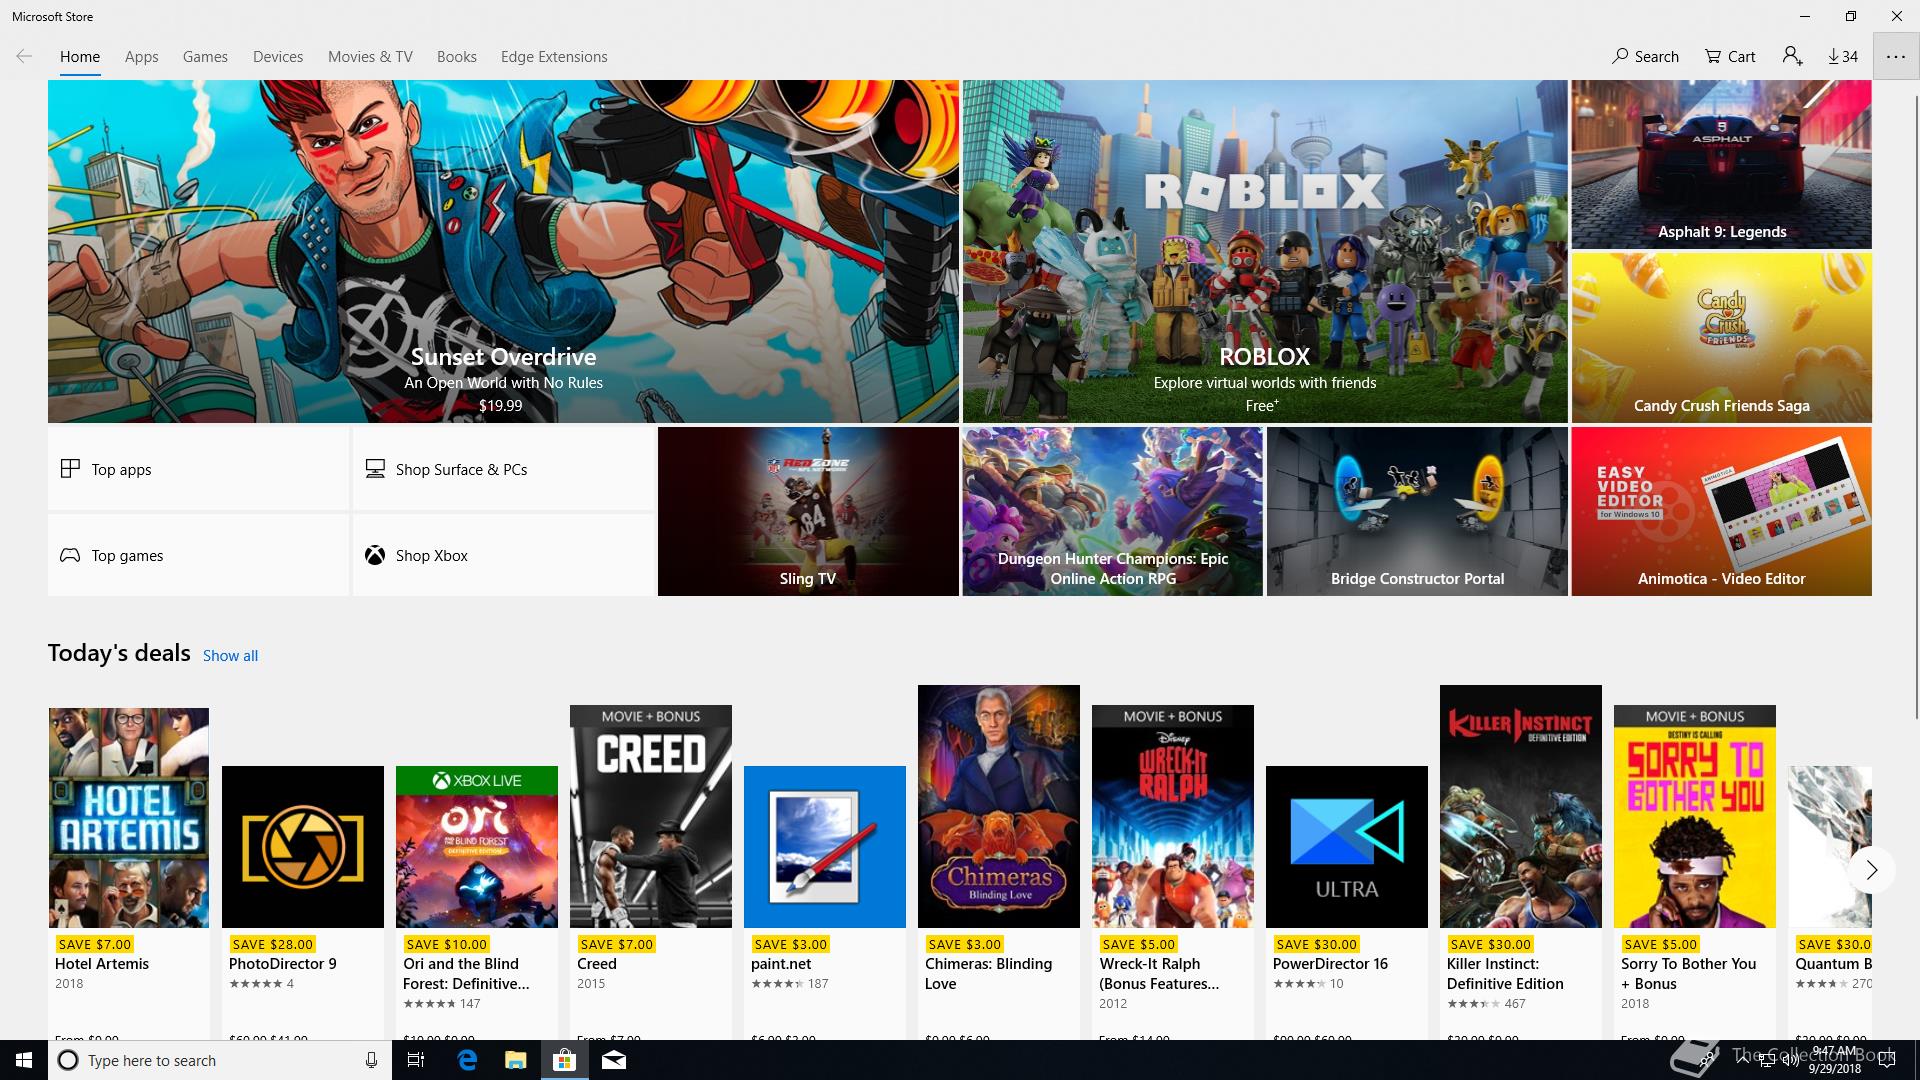
Task: Click SAVE $28.00 badge on PhotoDirector
Action: [272, 944]
